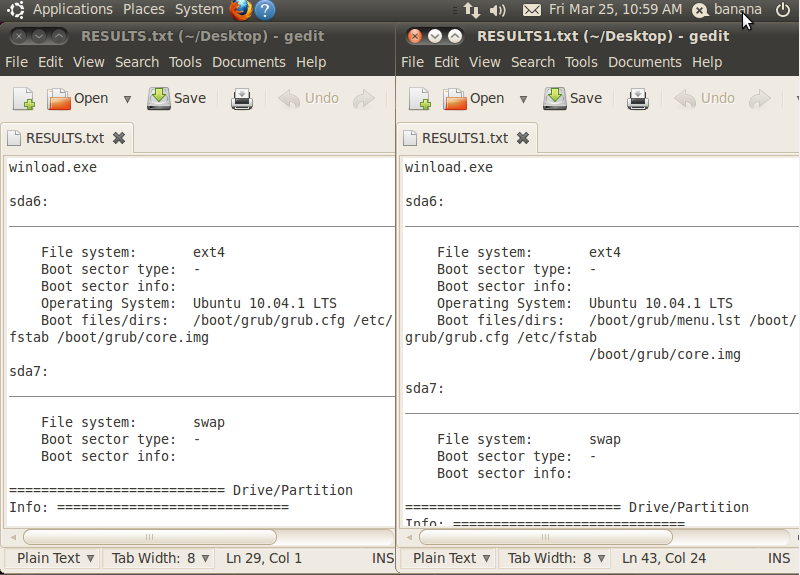Open Help menu in RESULTS.txt window

[311, 62]
